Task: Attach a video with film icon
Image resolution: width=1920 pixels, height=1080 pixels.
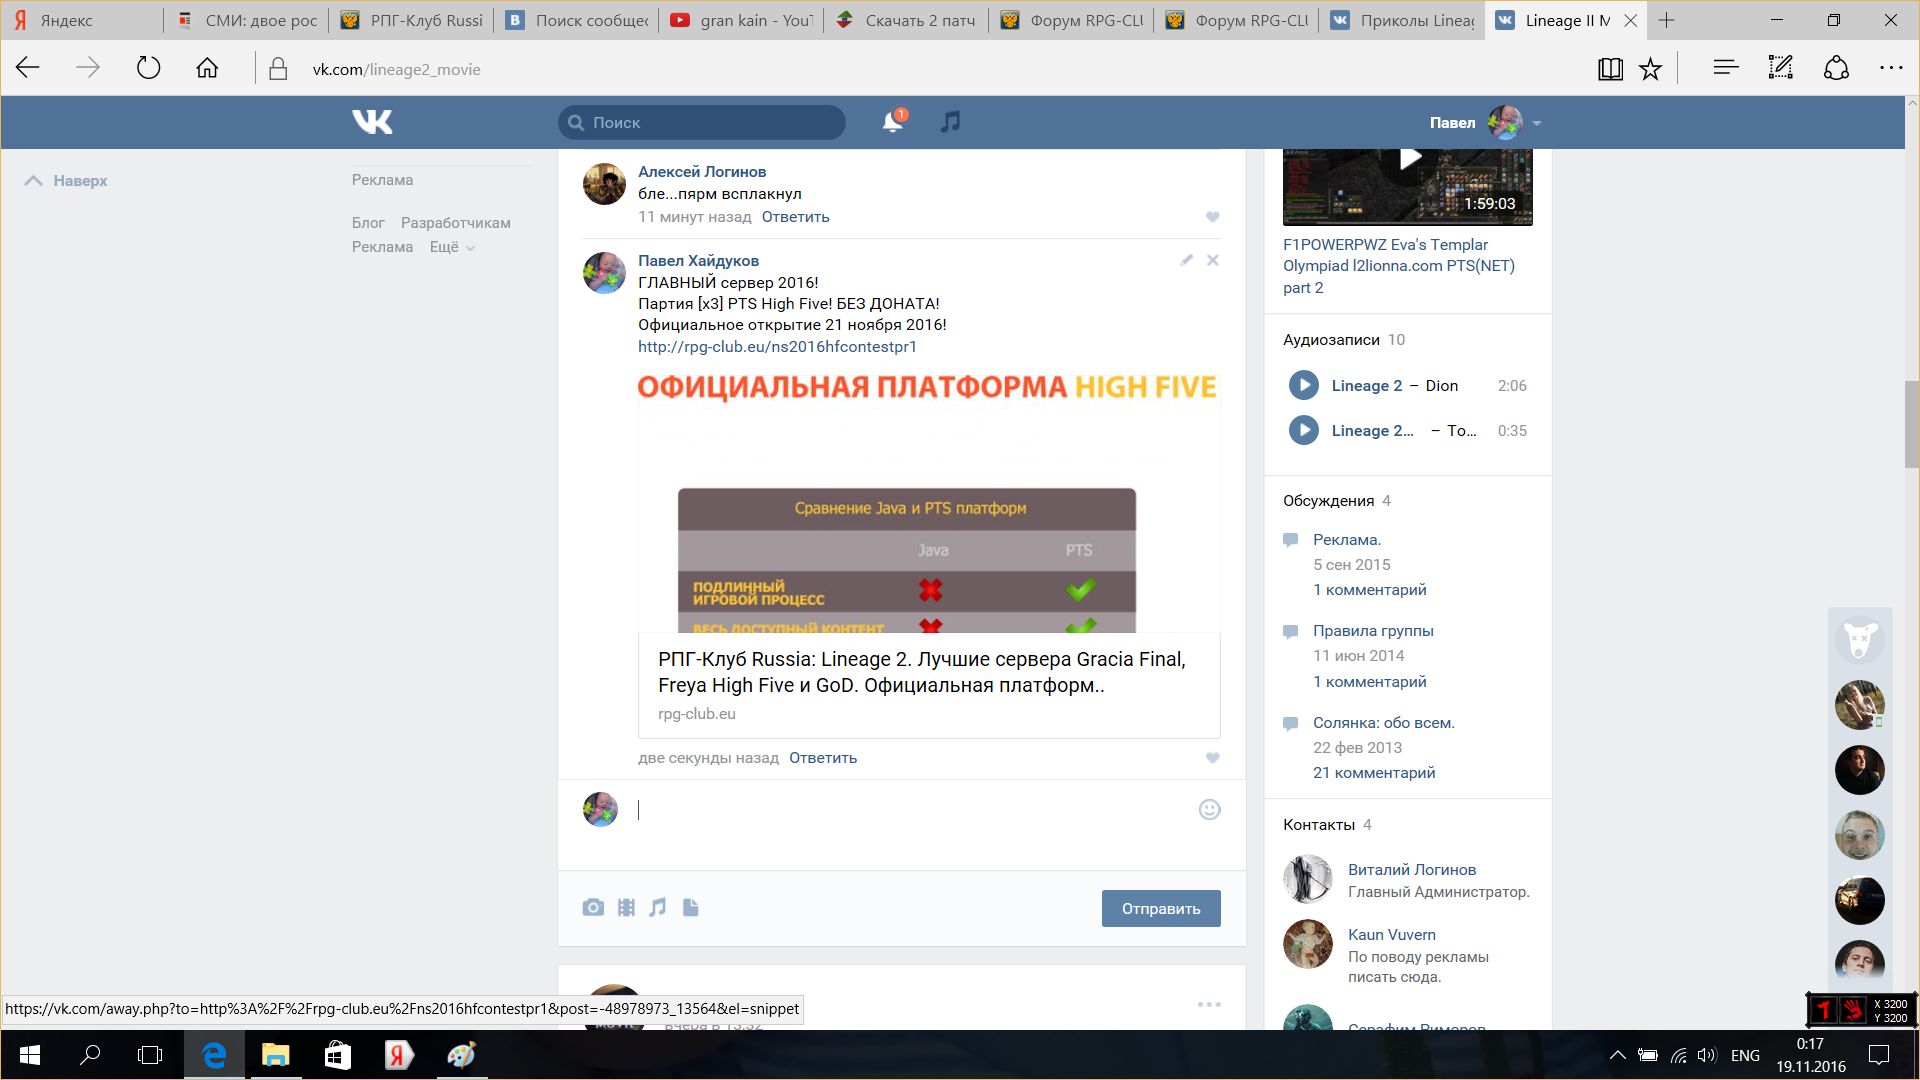Action: (x=626, y=908)
